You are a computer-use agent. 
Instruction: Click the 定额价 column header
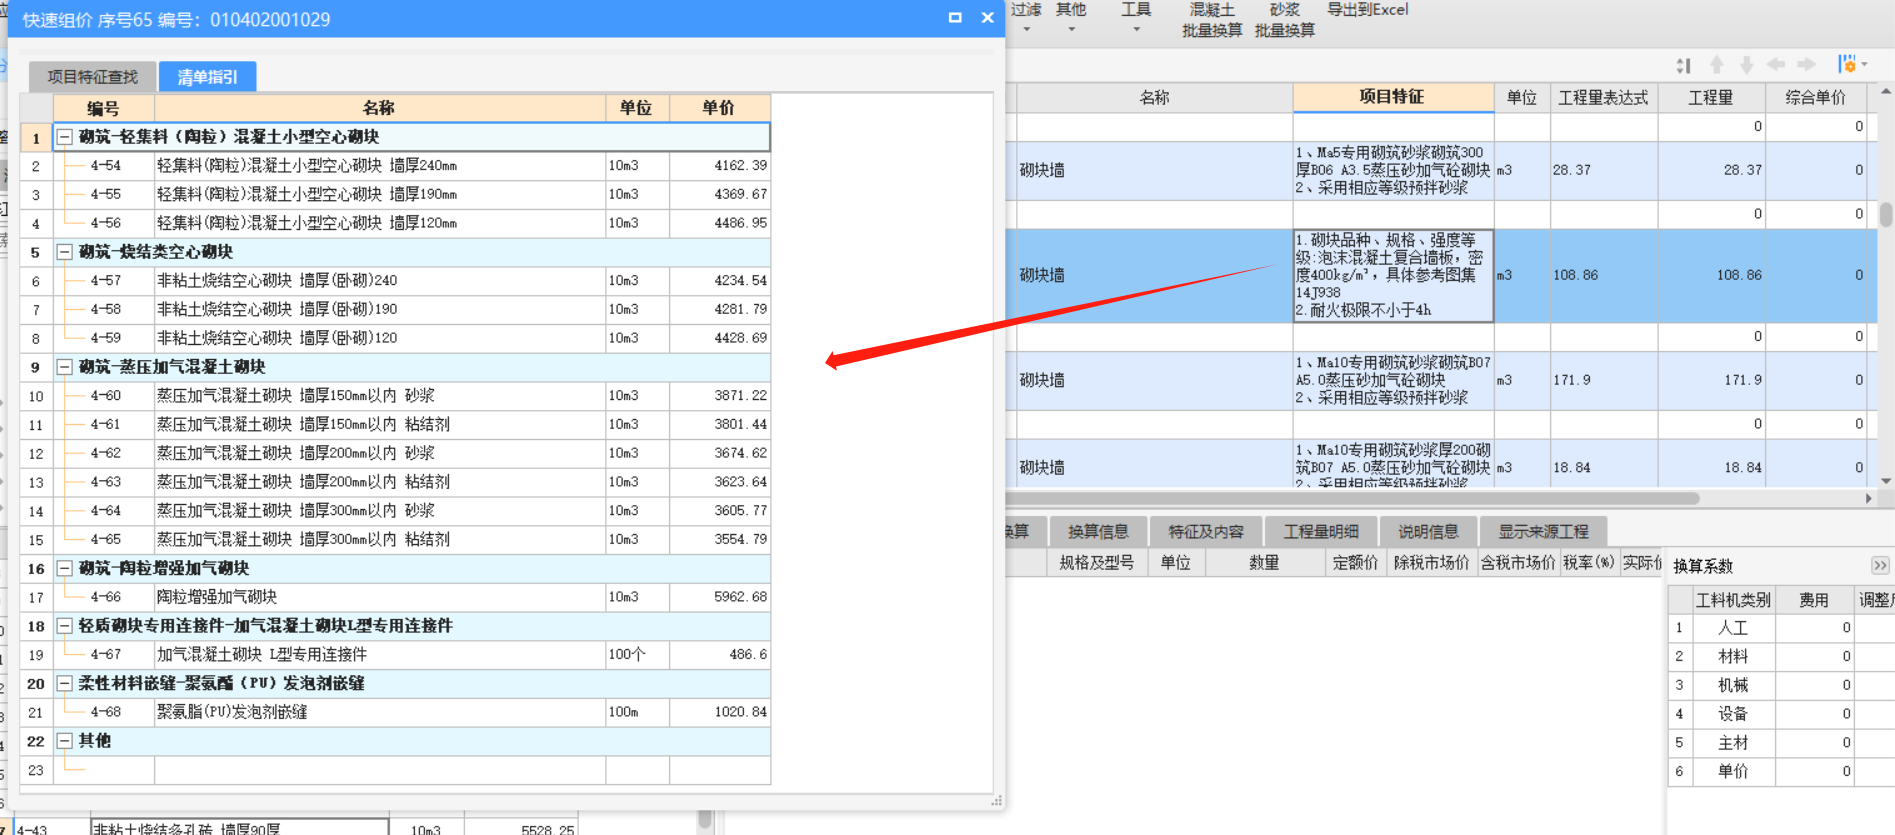[x=1355, y=563]
